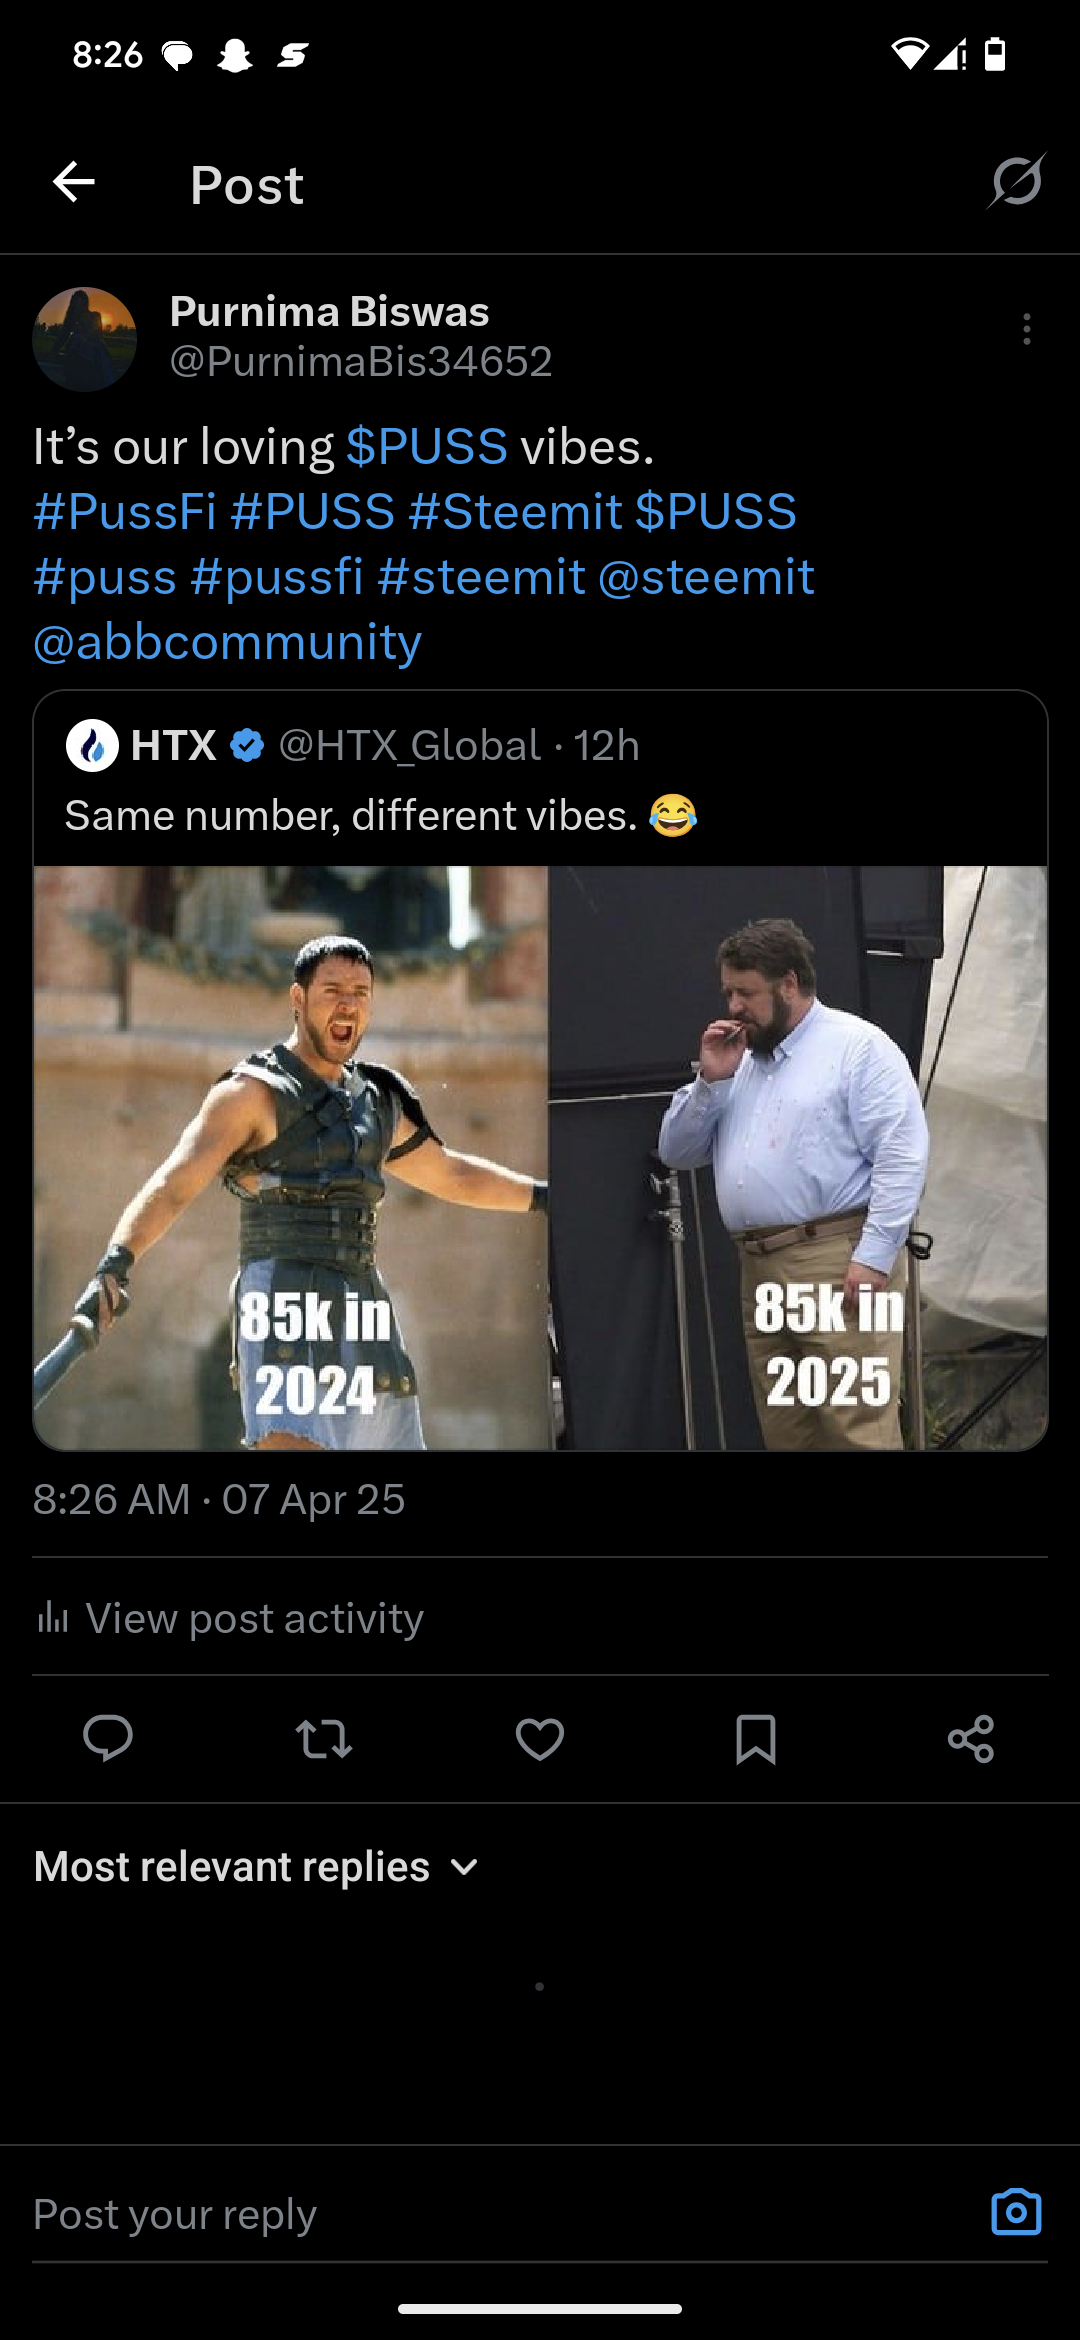Image resolution: width=1080 pixels, height=2340 pixels.
Task: Open the Grok icon in header
Action: click(1016, 182)
